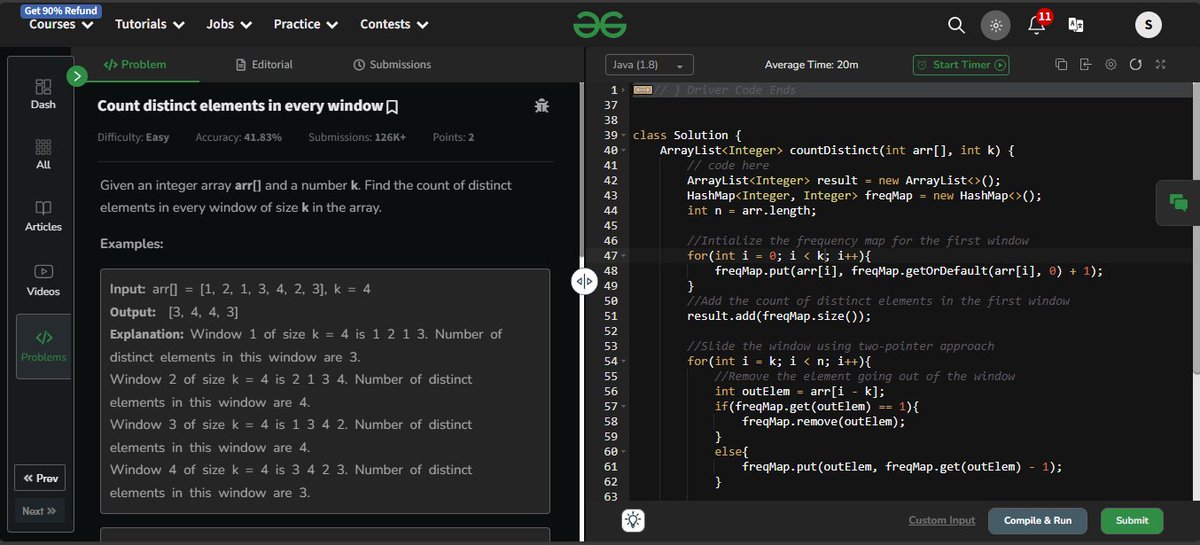Open the search magnifier icon
The width and height of the screenshot is (1200, 545).
click(956, 25)
